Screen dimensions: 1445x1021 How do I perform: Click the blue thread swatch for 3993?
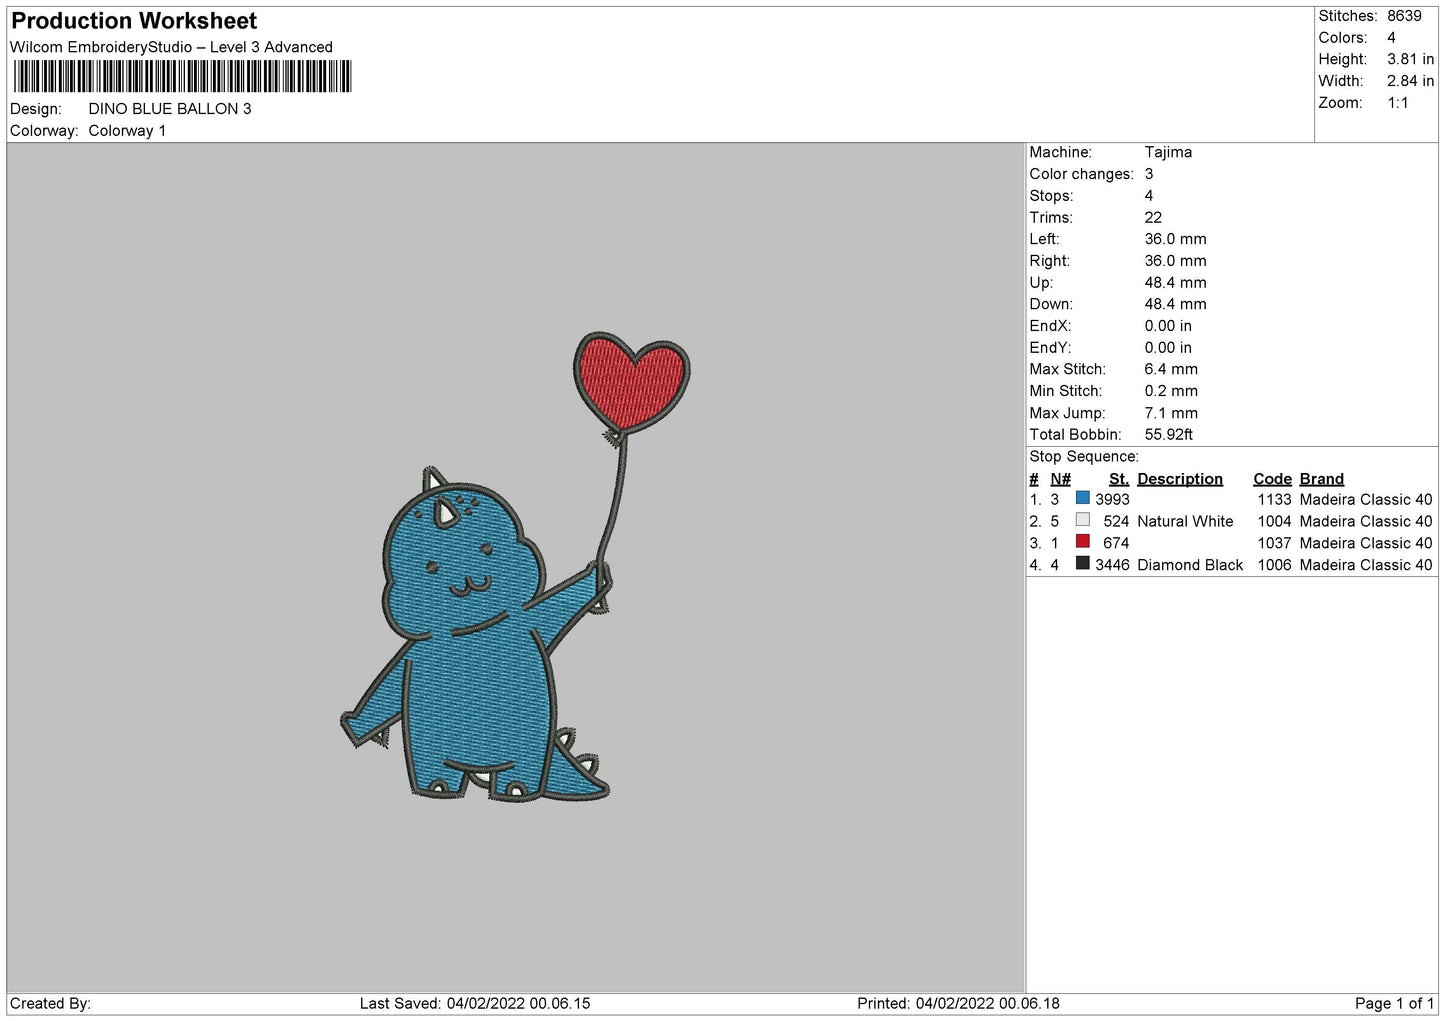(x=1082, y=498)
